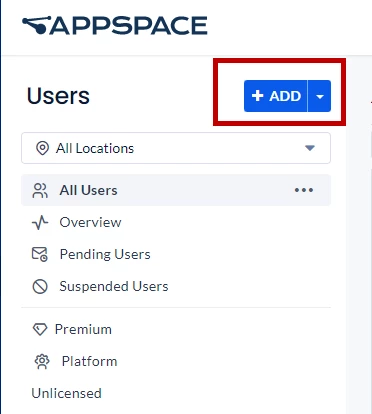Open the All Locations dropdown
Viewport: 372px width, 414px height.
176,148
